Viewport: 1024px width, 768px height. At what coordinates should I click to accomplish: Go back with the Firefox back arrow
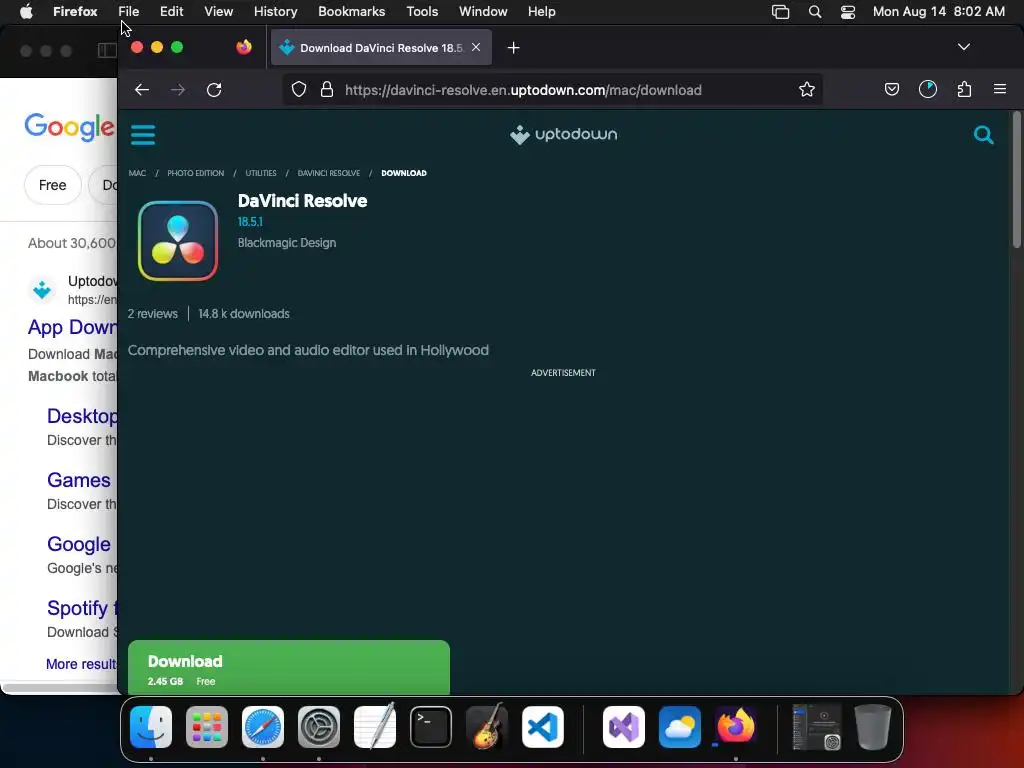pos(142,89)
